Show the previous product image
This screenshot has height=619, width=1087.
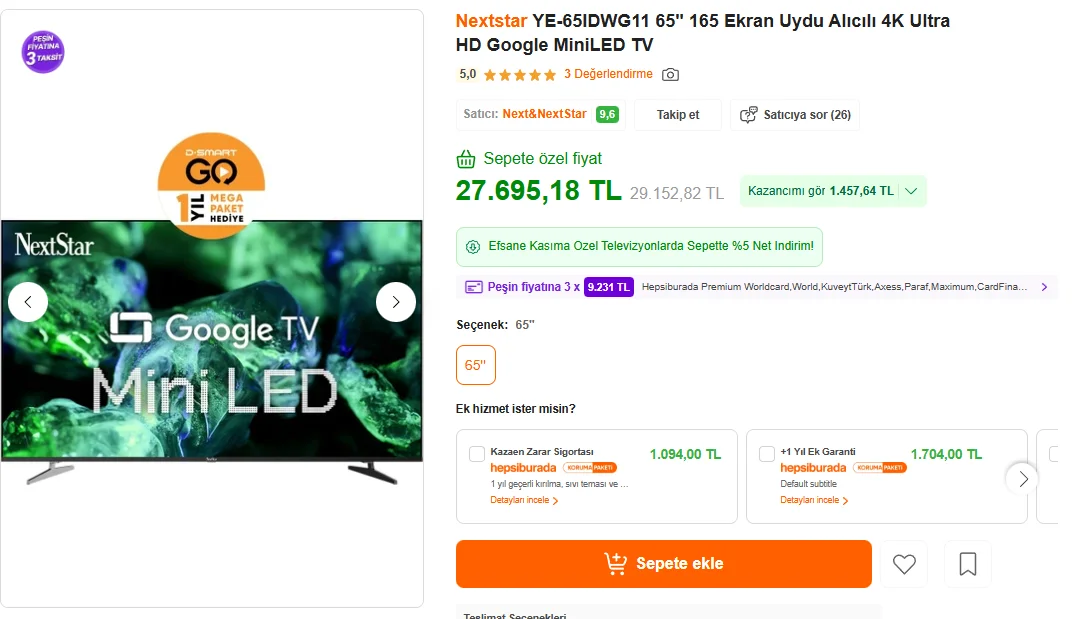(28, 302)
